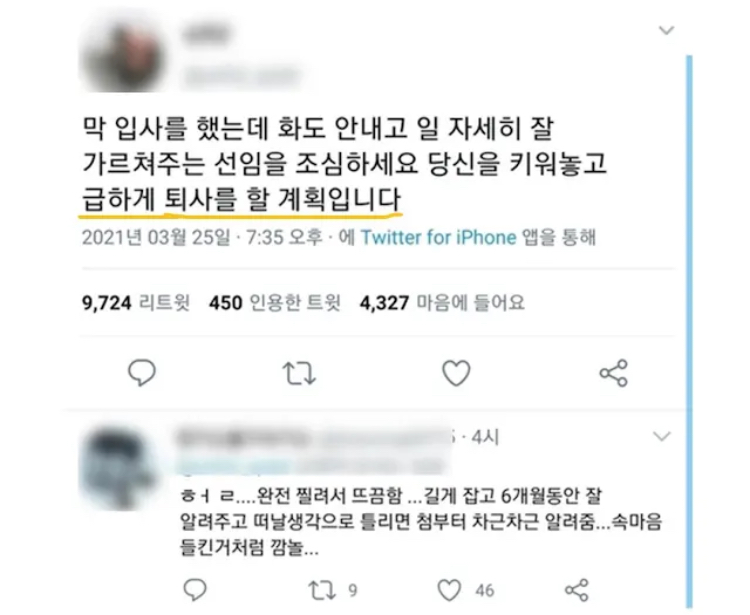Open the reply author's profile picture
Image resolution: width=750 pixels, height=615 pixels.
coord(121,467)
